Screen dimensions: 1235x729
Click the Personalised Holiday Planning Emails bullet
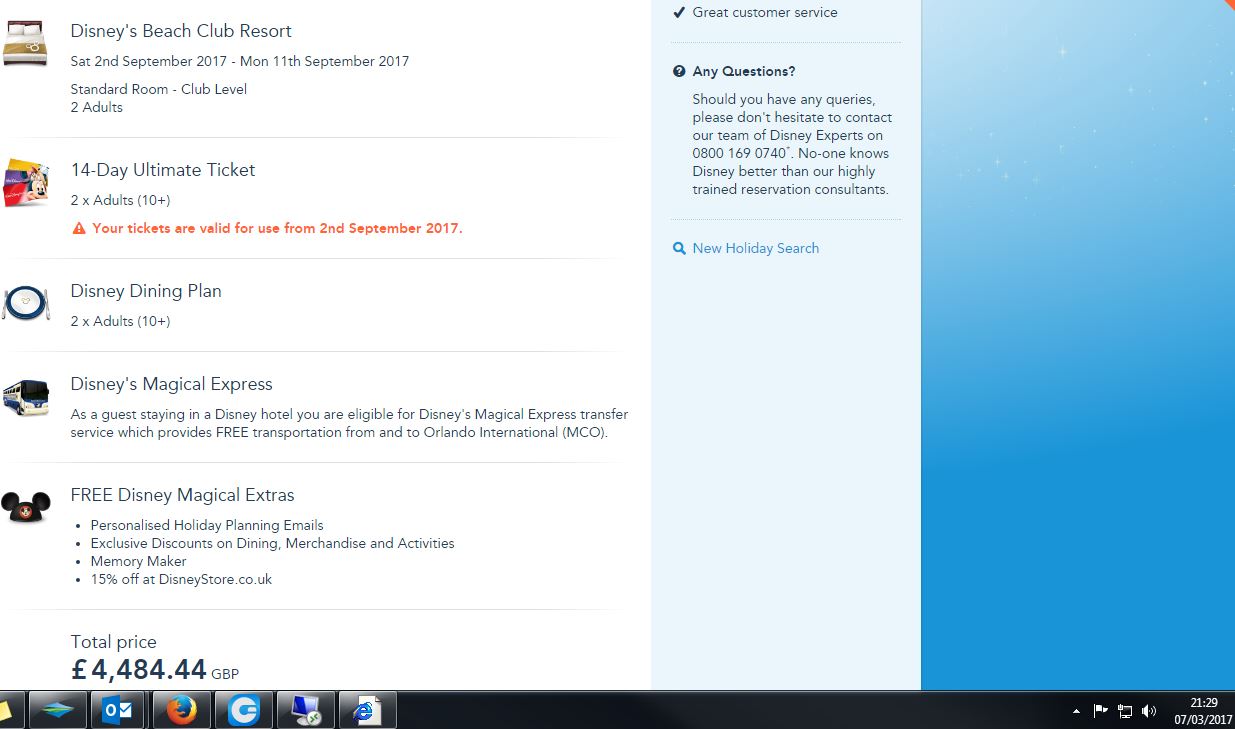point(207,525)
